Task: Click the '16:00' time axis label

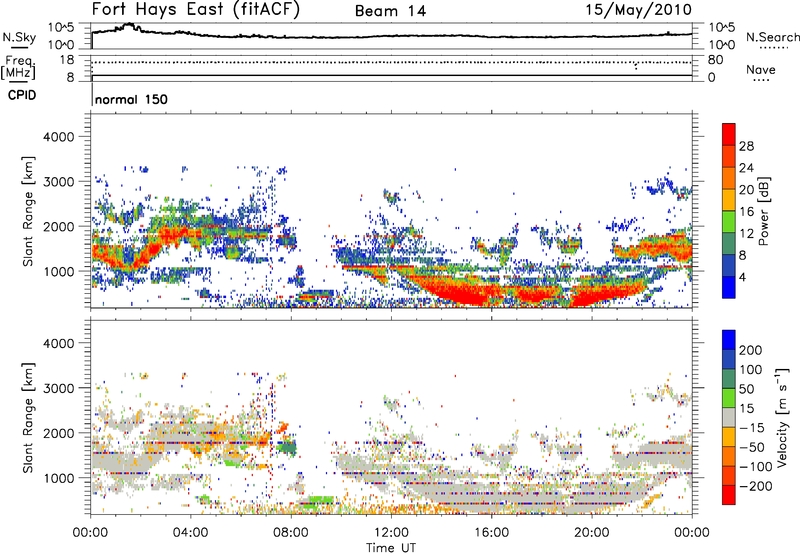Action: (x=491, y=533)
